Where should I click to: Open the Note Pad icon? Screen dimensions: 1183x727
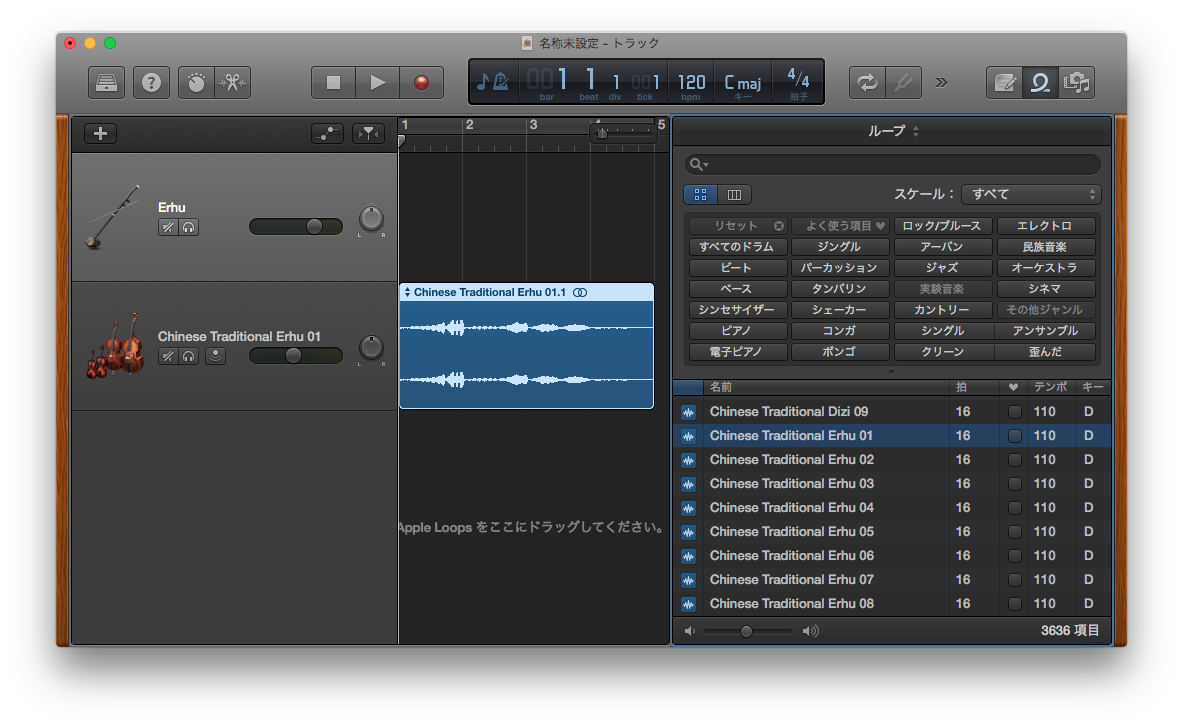(1004, 83)
